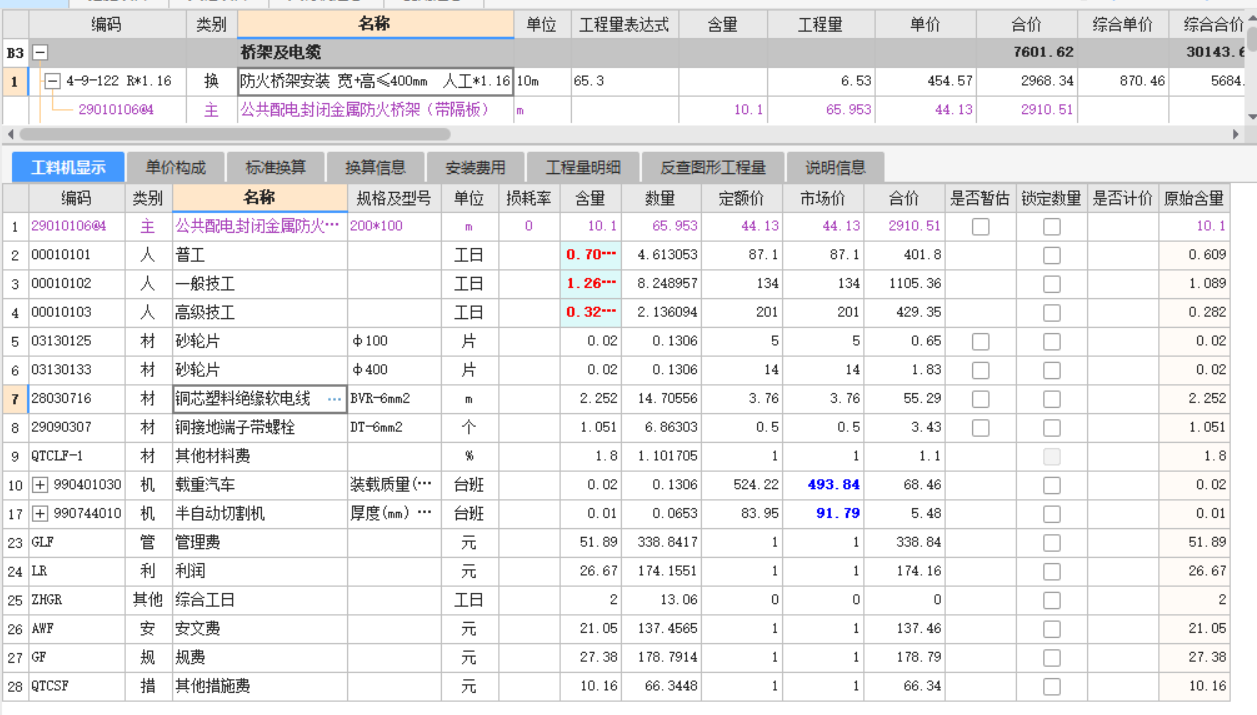Select the 一般技工 content cell 1.26
This screenshot has height=715, width=1257.
pos(590,284)
